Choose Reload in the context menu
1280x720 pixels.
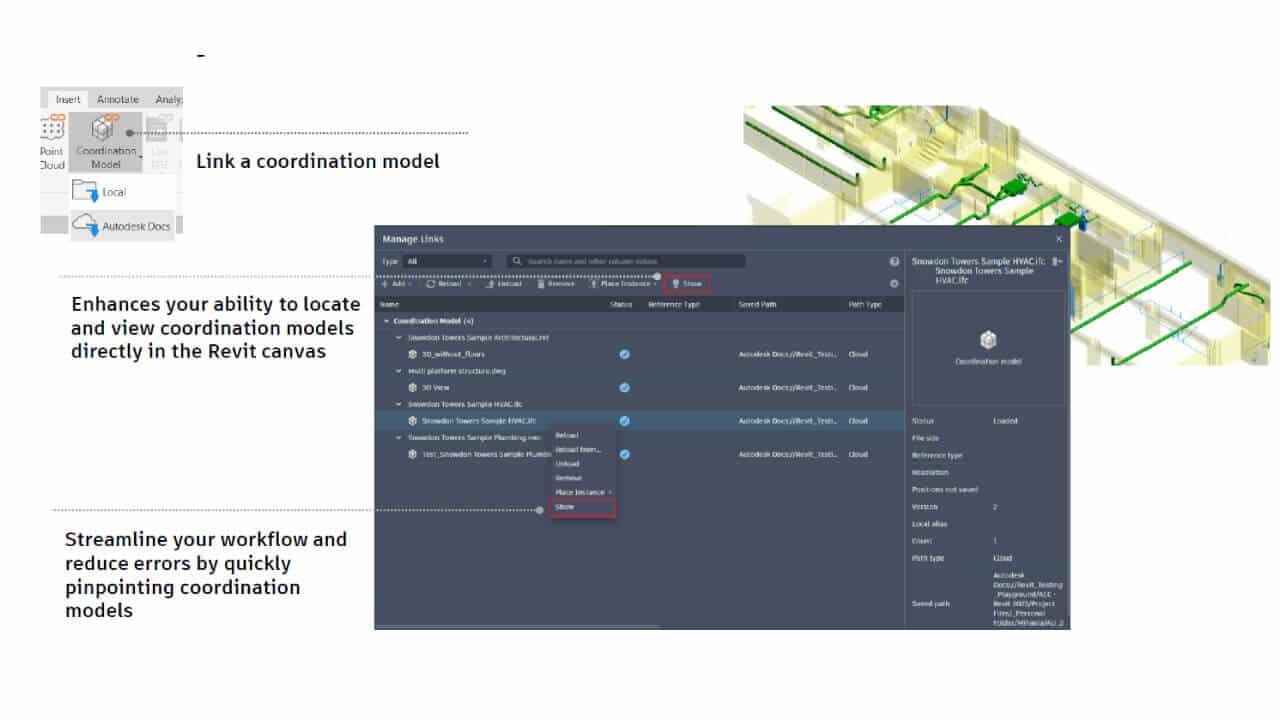tap(582, 435)
